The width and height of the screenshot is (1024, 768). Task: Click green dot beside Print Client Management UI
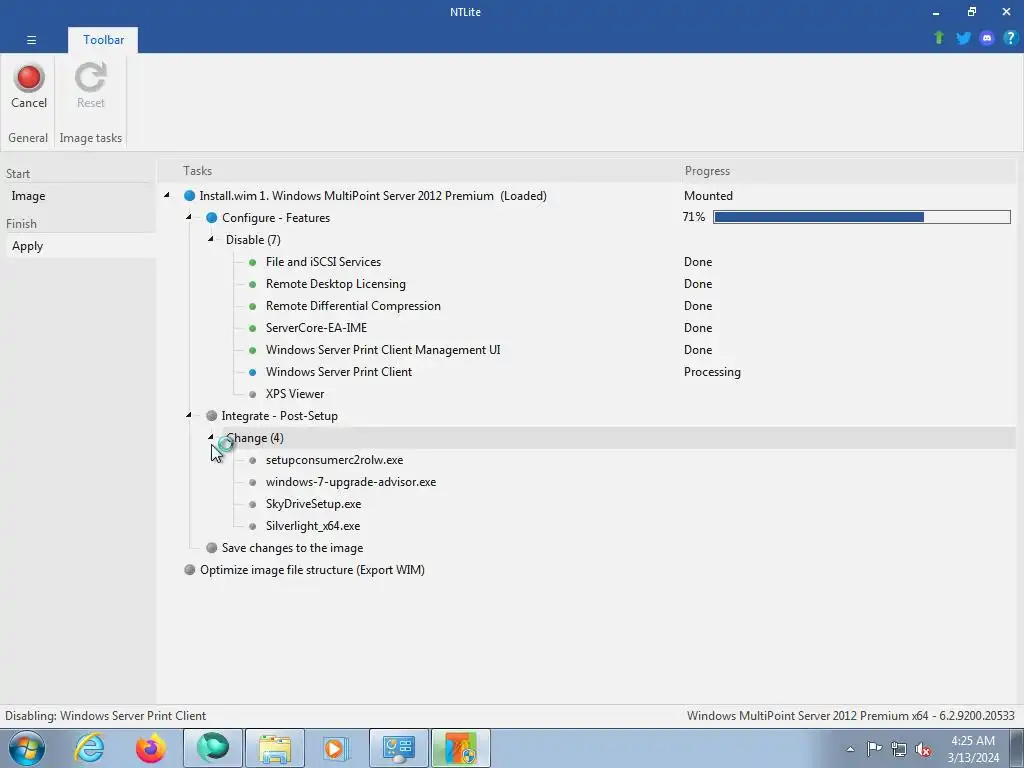[253, 351]
